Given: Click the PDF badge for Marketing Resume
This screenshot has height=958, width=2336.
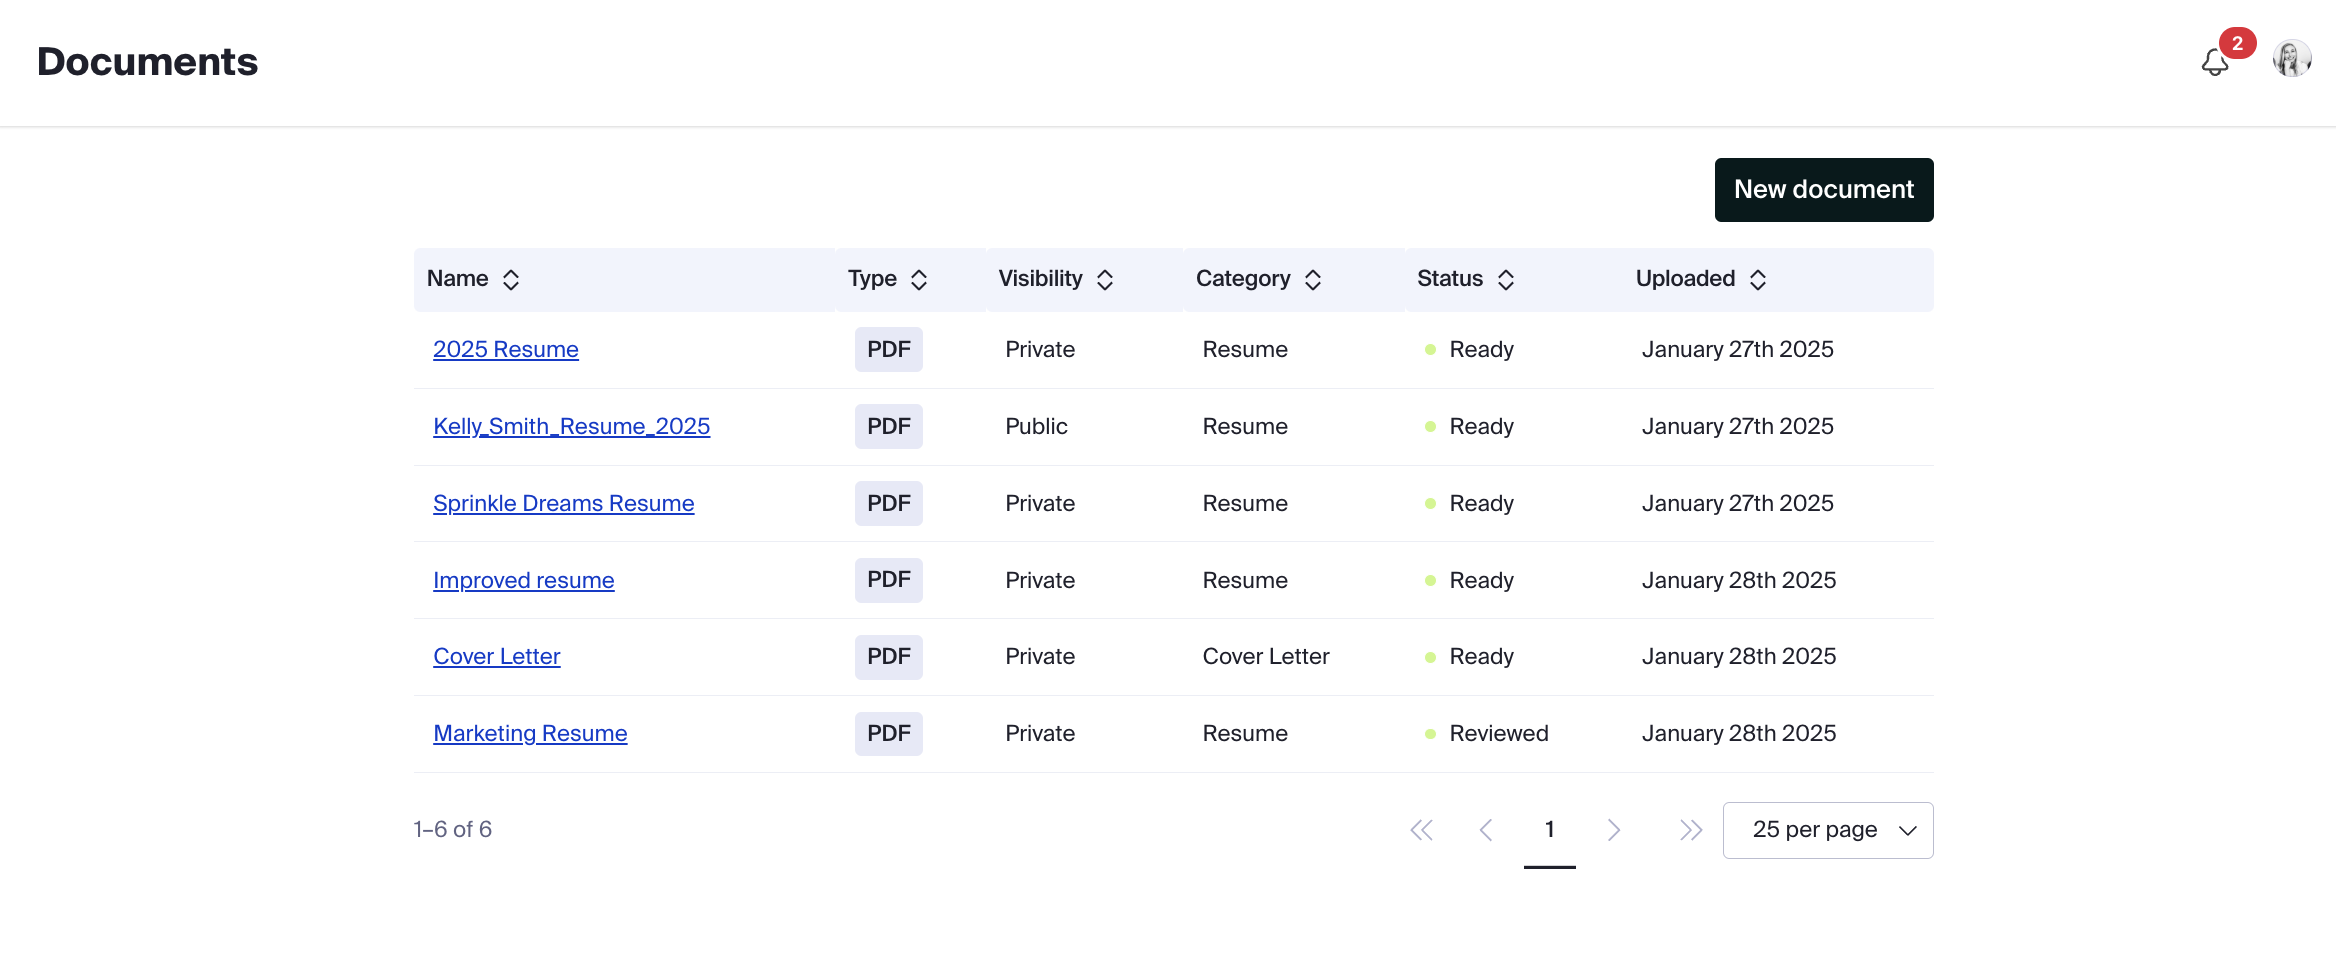Looking at the screenshot, I should [889, 734].
